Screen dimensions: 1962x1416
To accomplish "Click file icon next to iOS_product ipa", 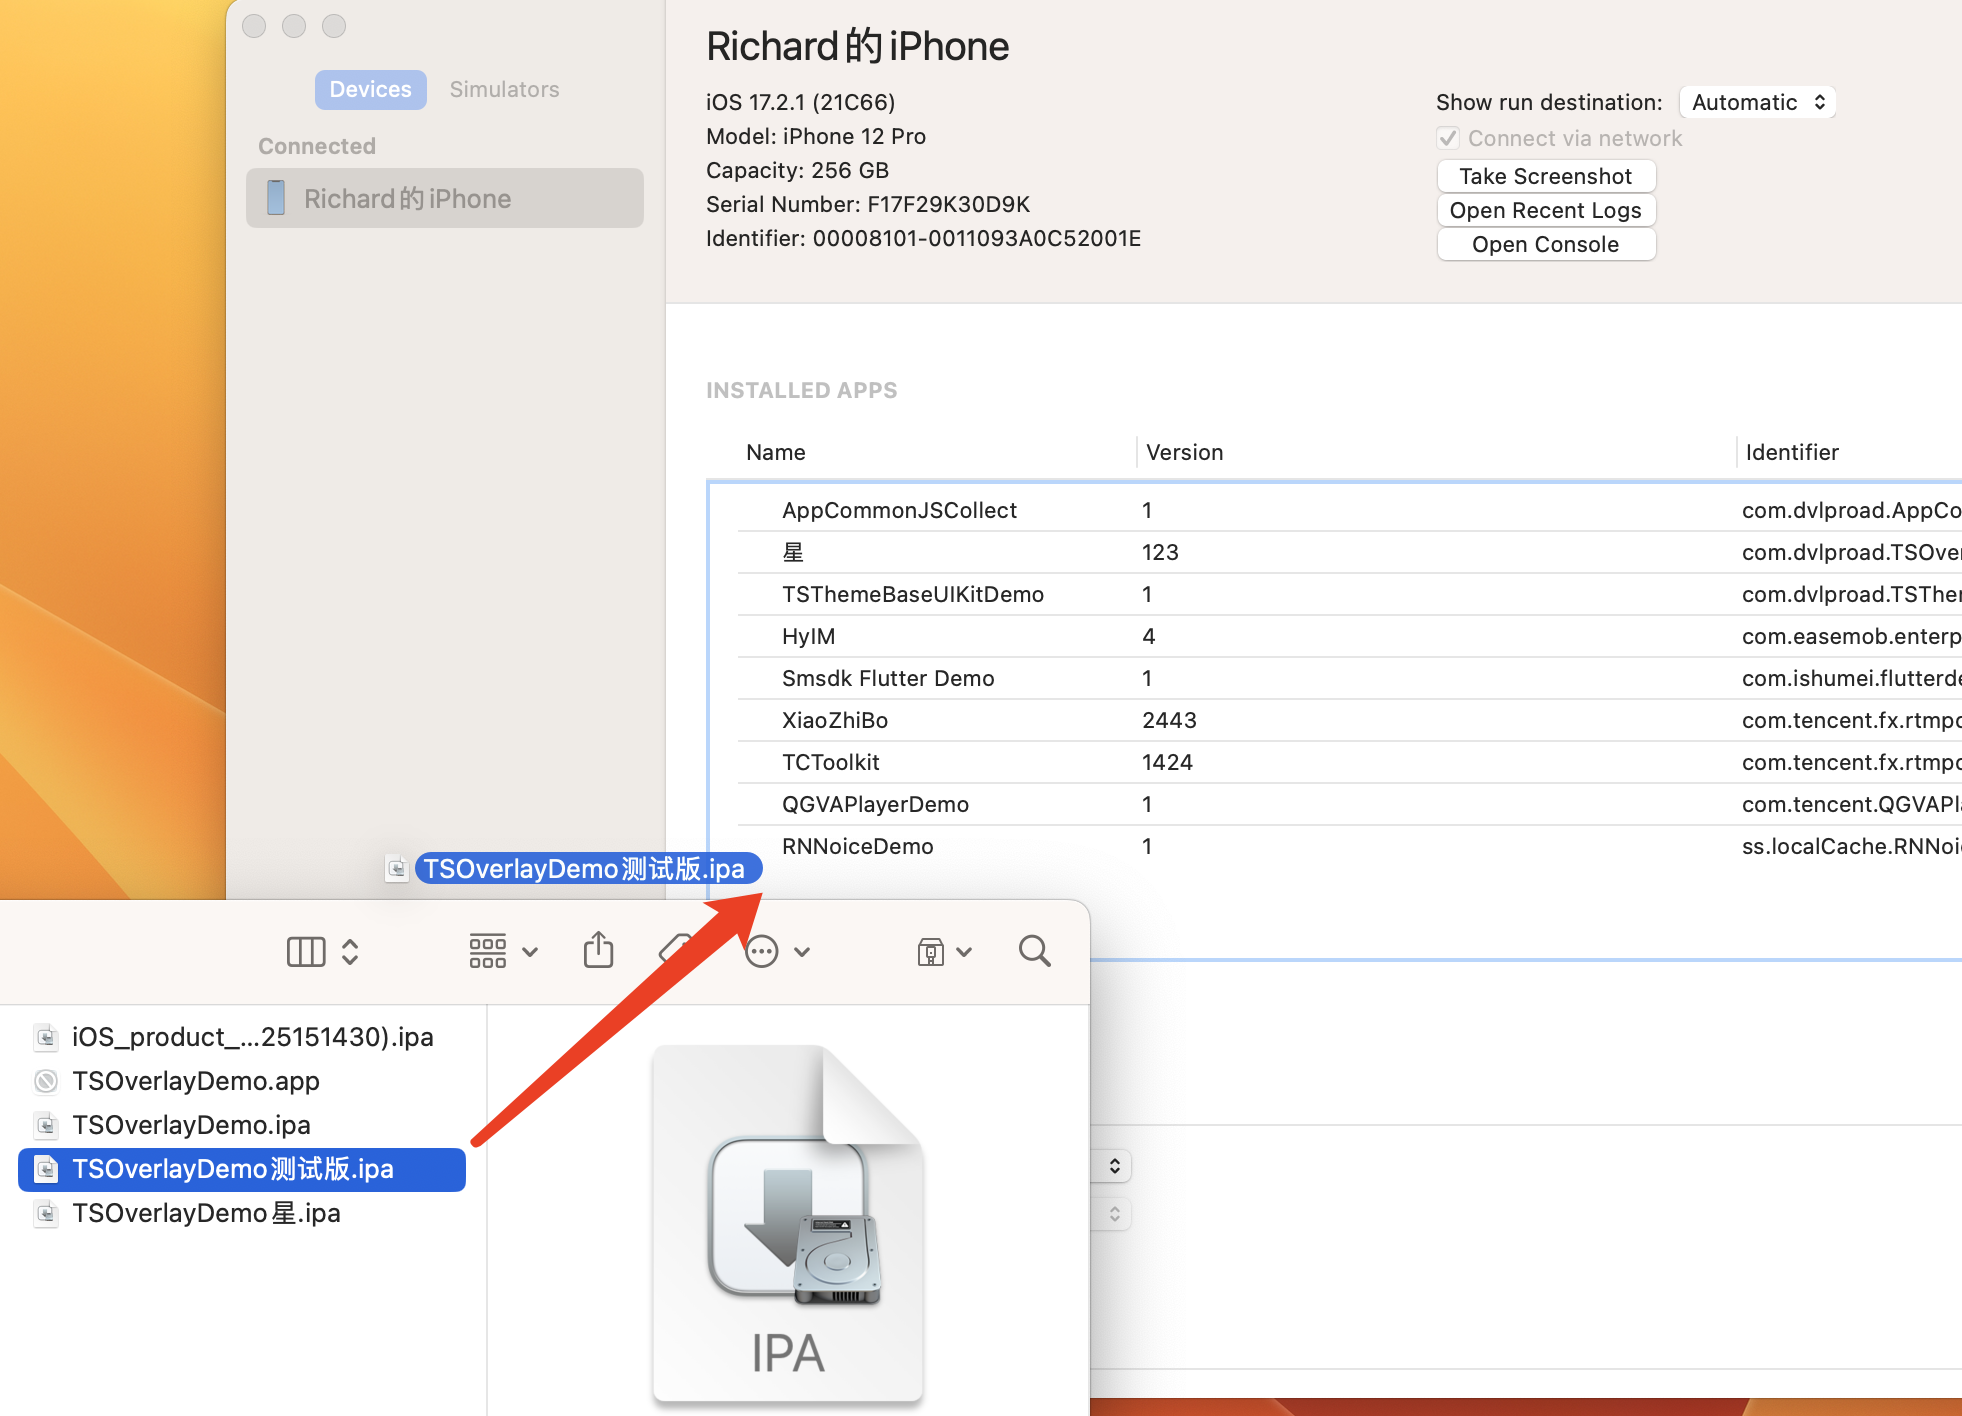I will coord(46,1037).
